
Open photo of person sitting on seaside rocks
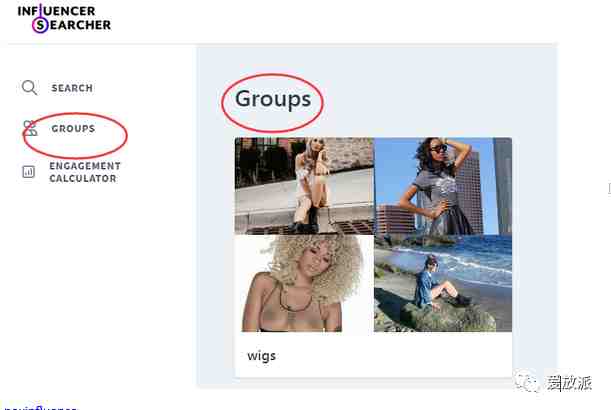point(443,283)
